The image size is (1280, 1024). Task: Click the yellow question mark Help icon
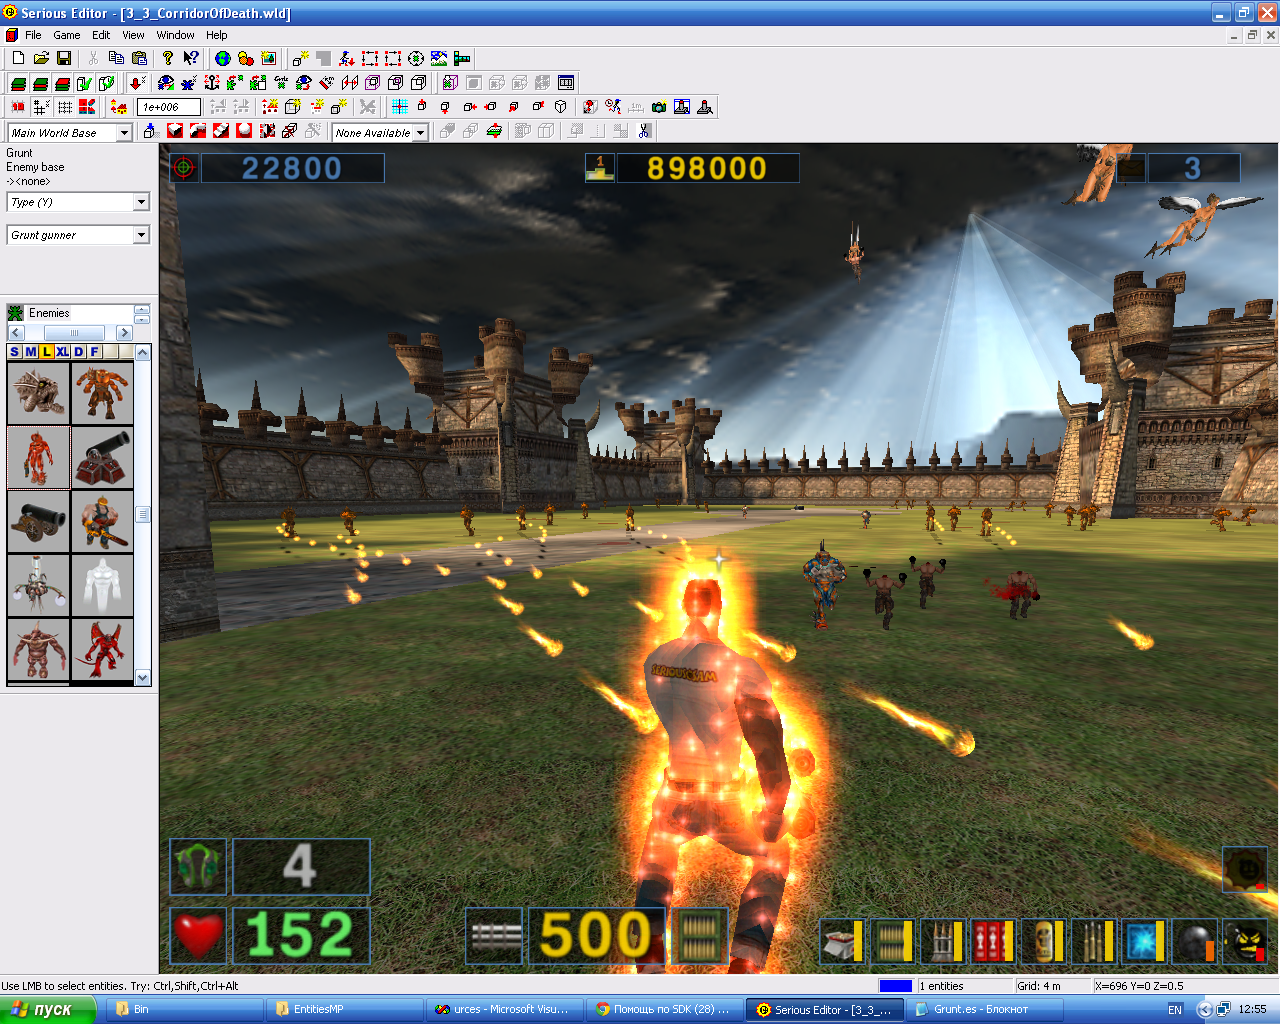click(168, 58)
